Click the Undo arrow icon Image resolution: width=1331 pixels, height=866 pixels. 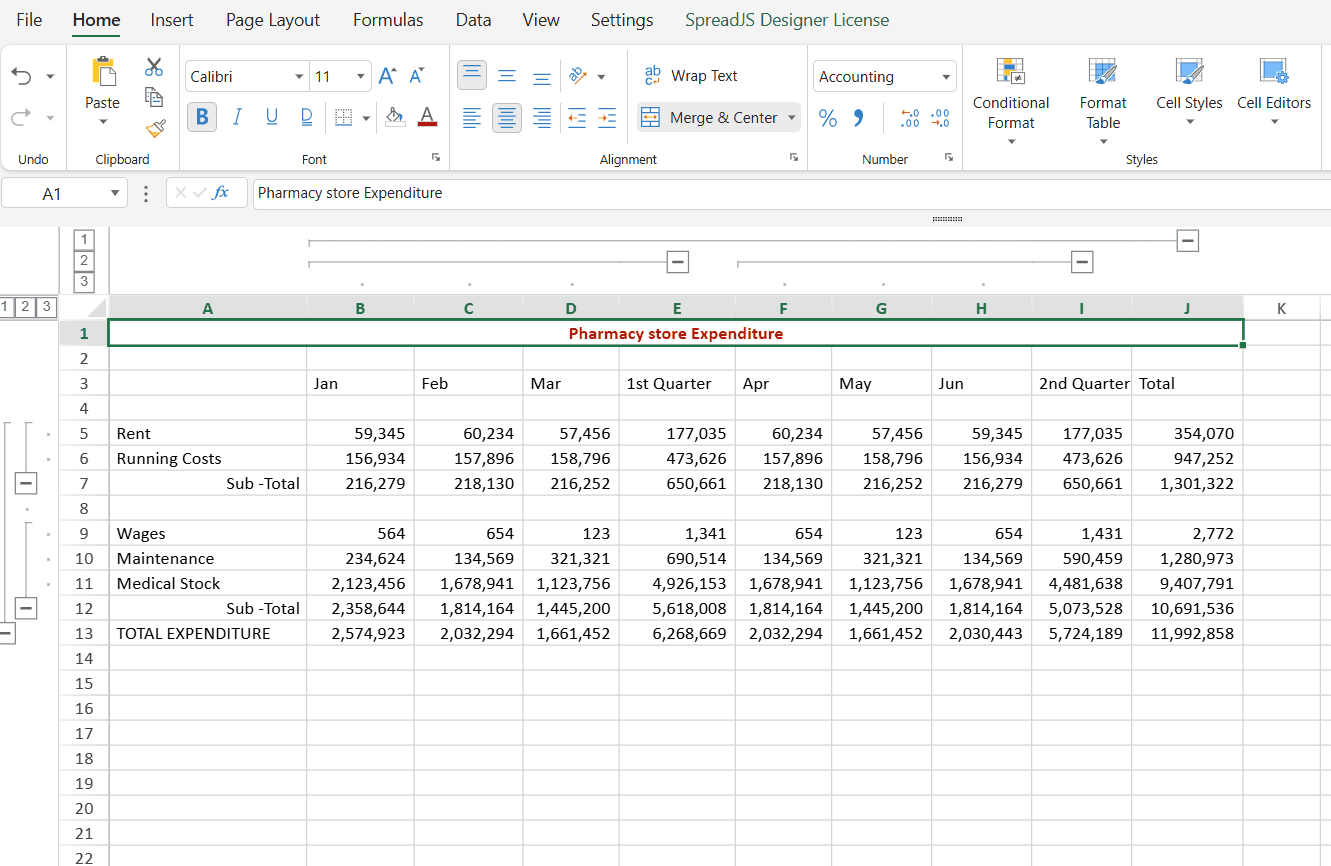point(22,76)
